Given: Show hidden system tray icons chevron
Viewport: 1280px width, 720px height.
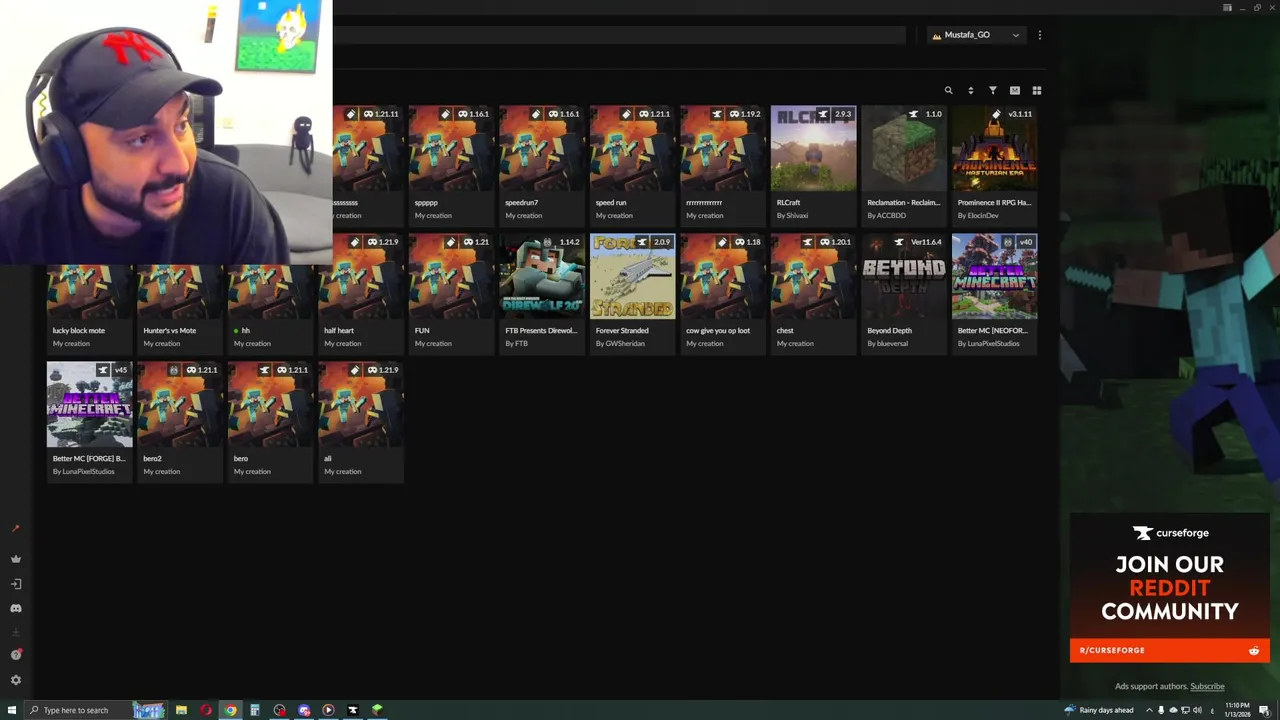Looking at the screenshot, I should (1148, 710).
